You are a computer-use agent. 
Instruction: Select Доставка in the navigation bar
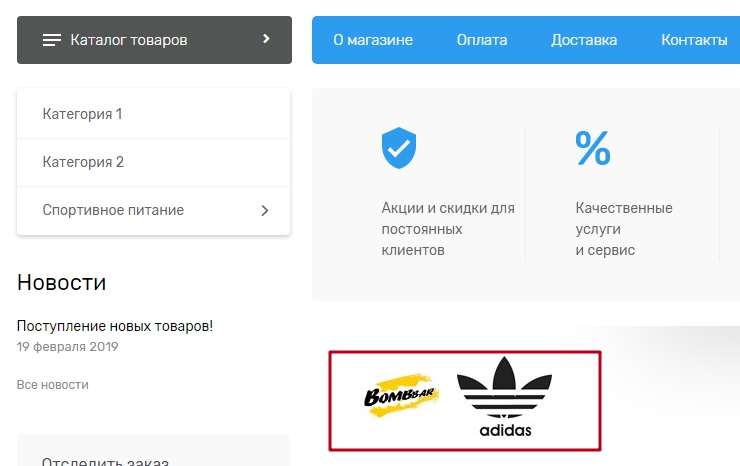click(x=584, y=40)
